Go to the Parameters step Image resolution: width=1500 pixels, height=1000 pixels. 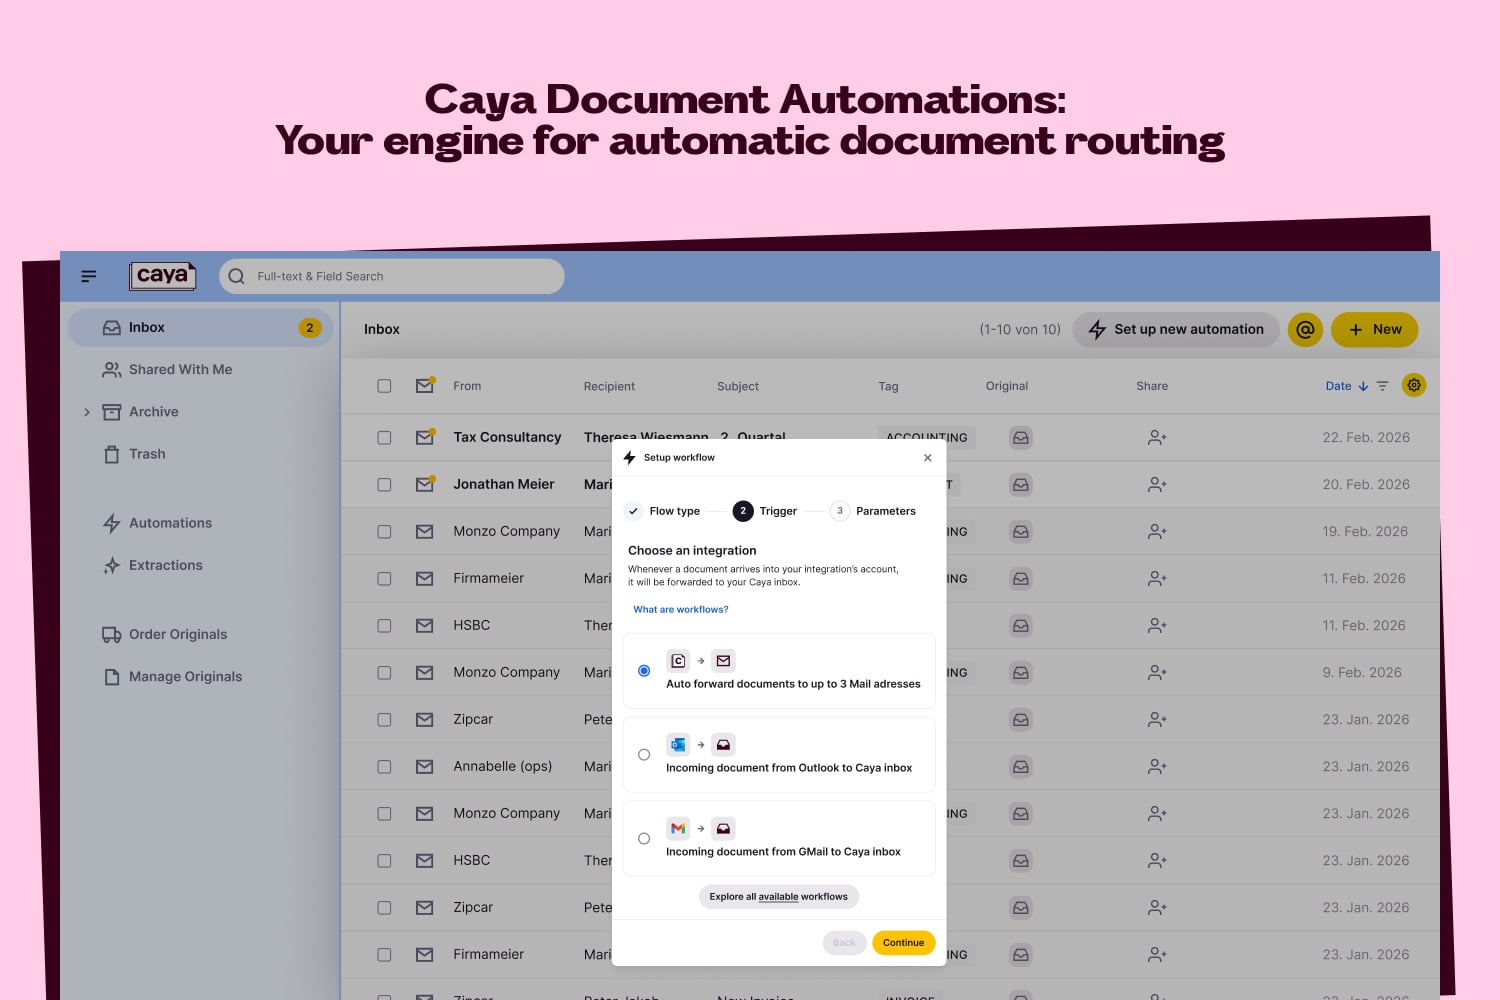(x=873, y=511)
